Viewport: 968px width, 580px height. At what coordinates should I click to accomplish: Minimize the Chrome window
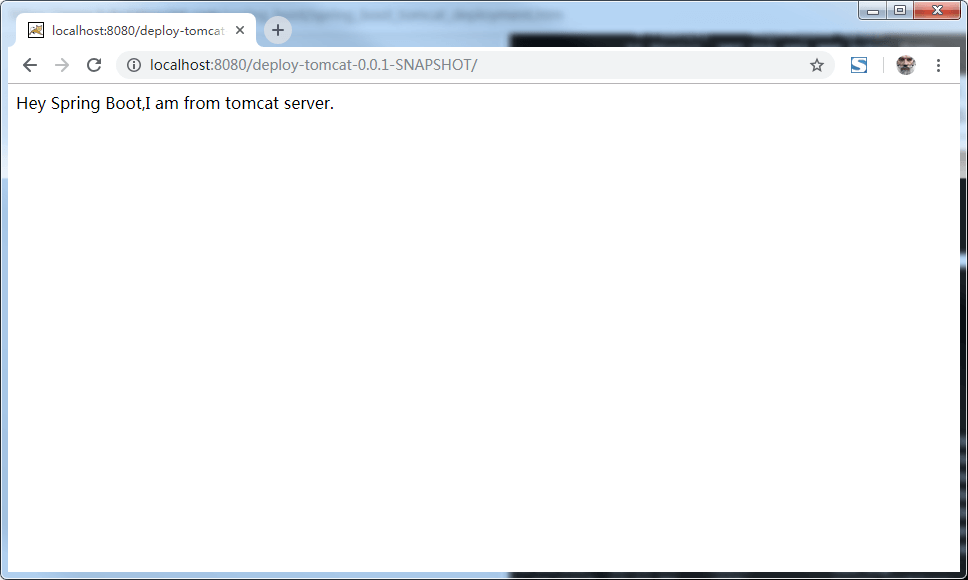[x=873, y=11]
